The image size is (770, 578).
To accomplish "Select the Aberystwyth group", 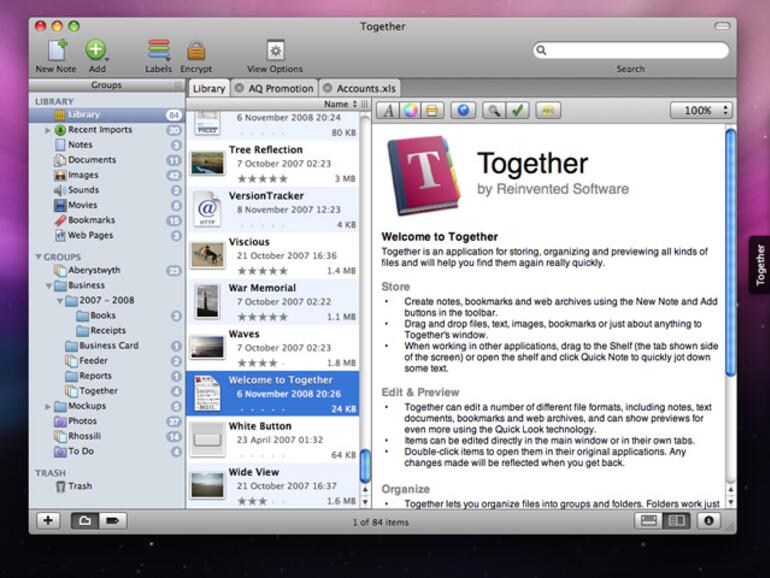I will point(107,271).
